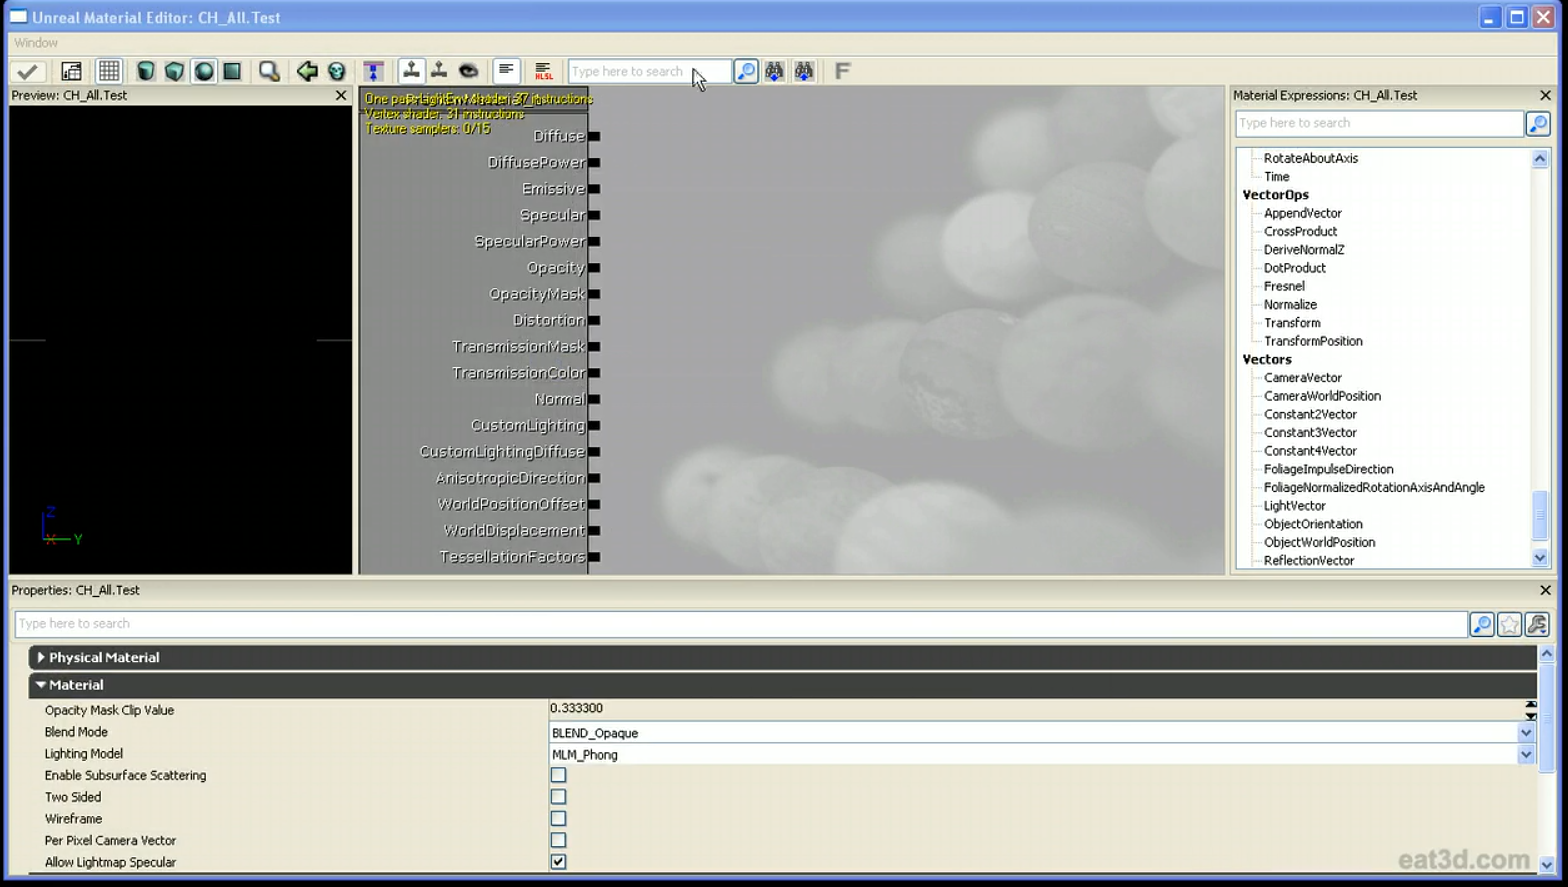The image size is (1568, 887).
Task: Click the highlighted connector toolbar icon
Action: click(x=411, y=71)
